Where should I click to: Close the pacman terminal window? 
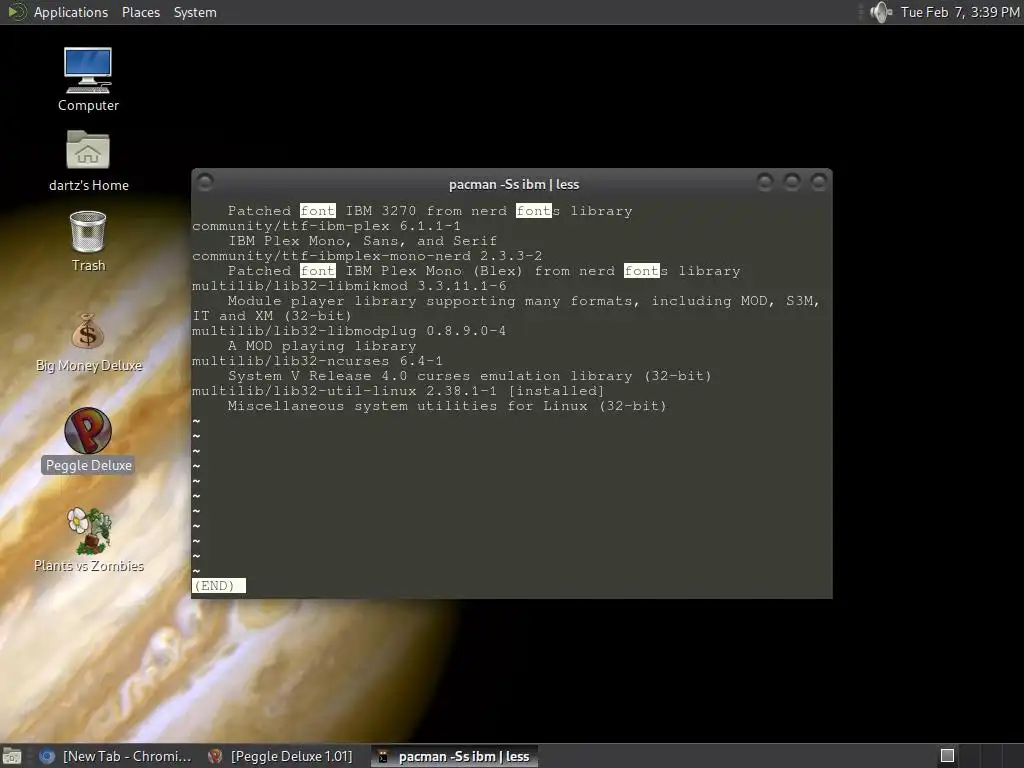point(818,182)
